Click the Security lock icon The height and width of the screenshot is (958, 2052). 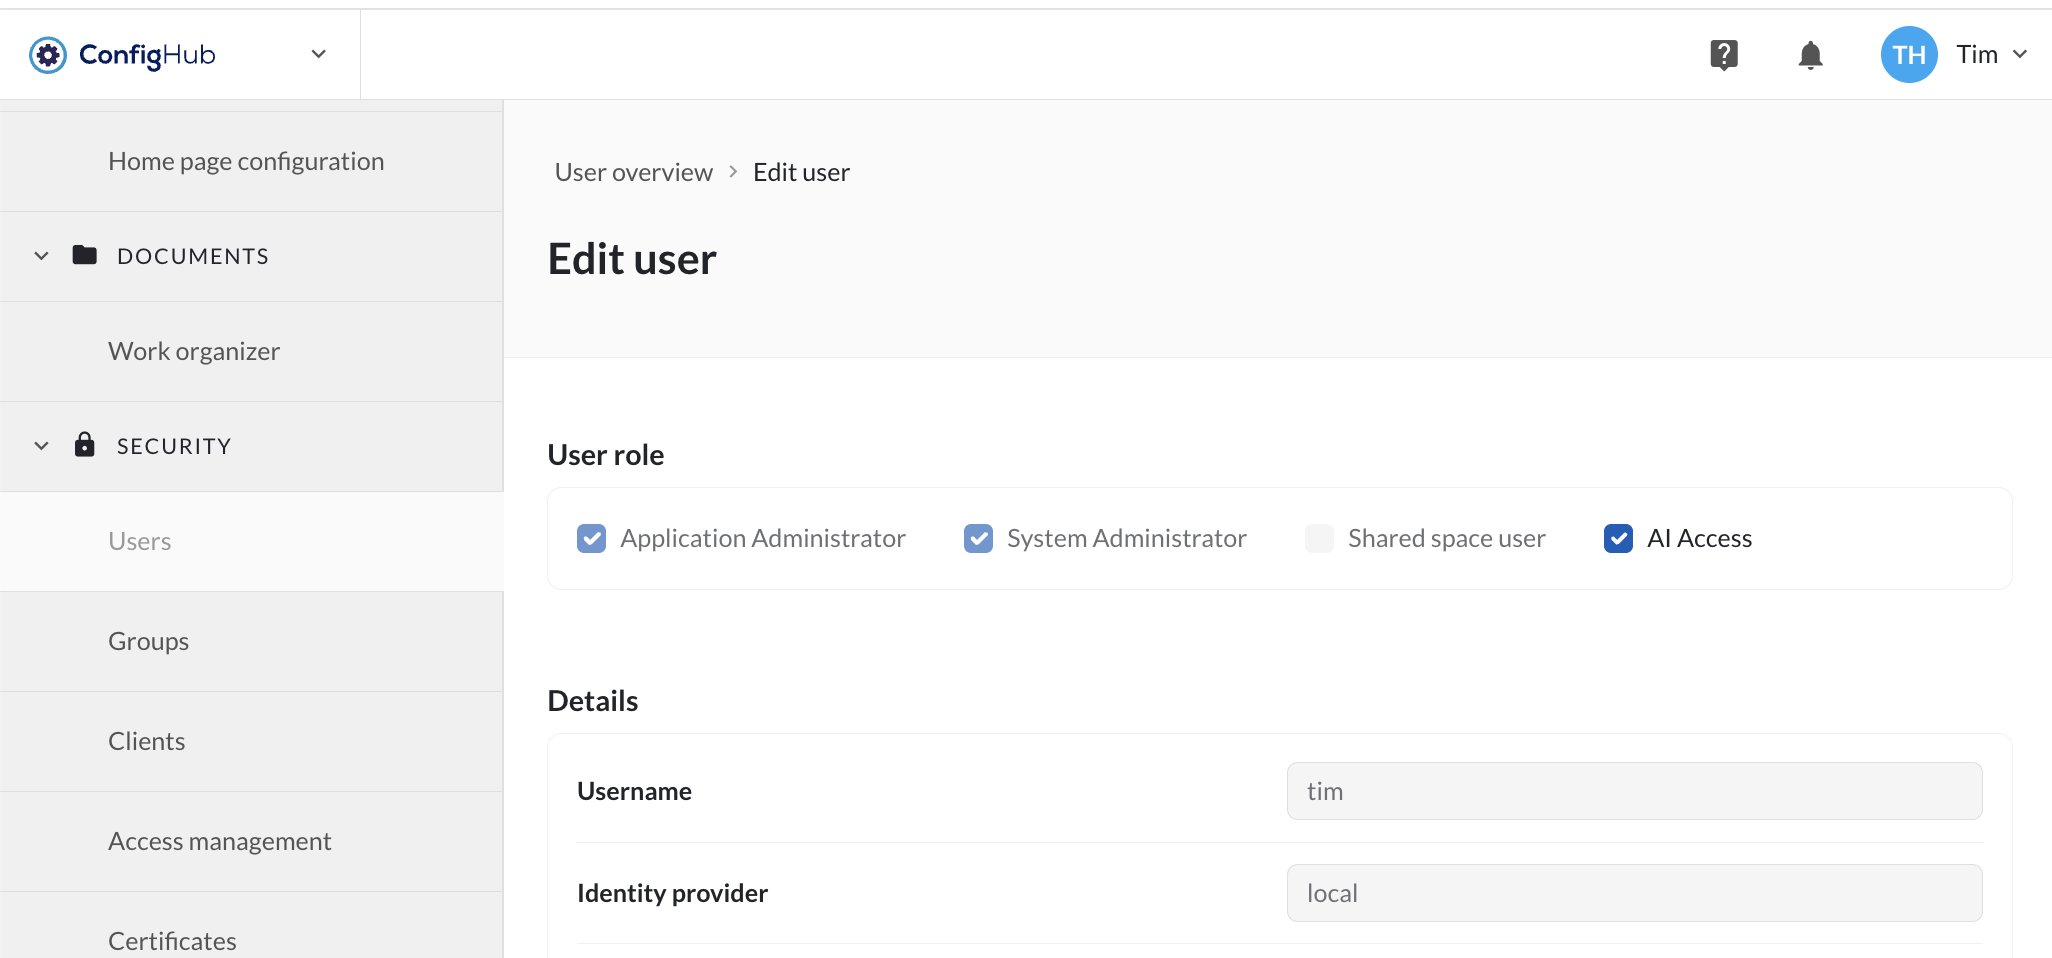[x=85, y=445]
